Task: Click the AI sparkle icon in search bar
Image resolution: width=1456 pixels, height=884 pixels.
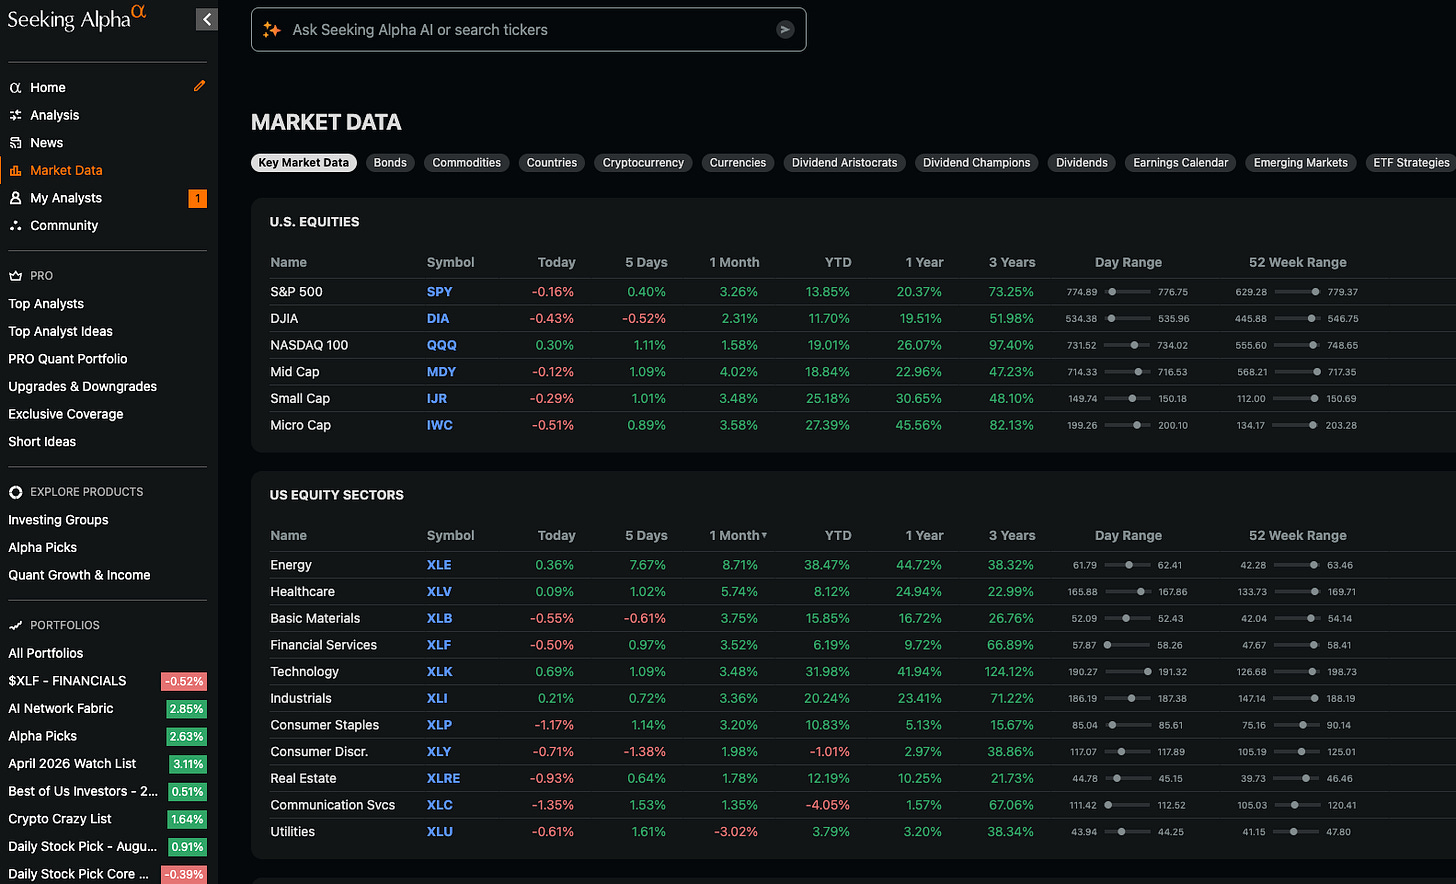Action: [x=272, y=30]
